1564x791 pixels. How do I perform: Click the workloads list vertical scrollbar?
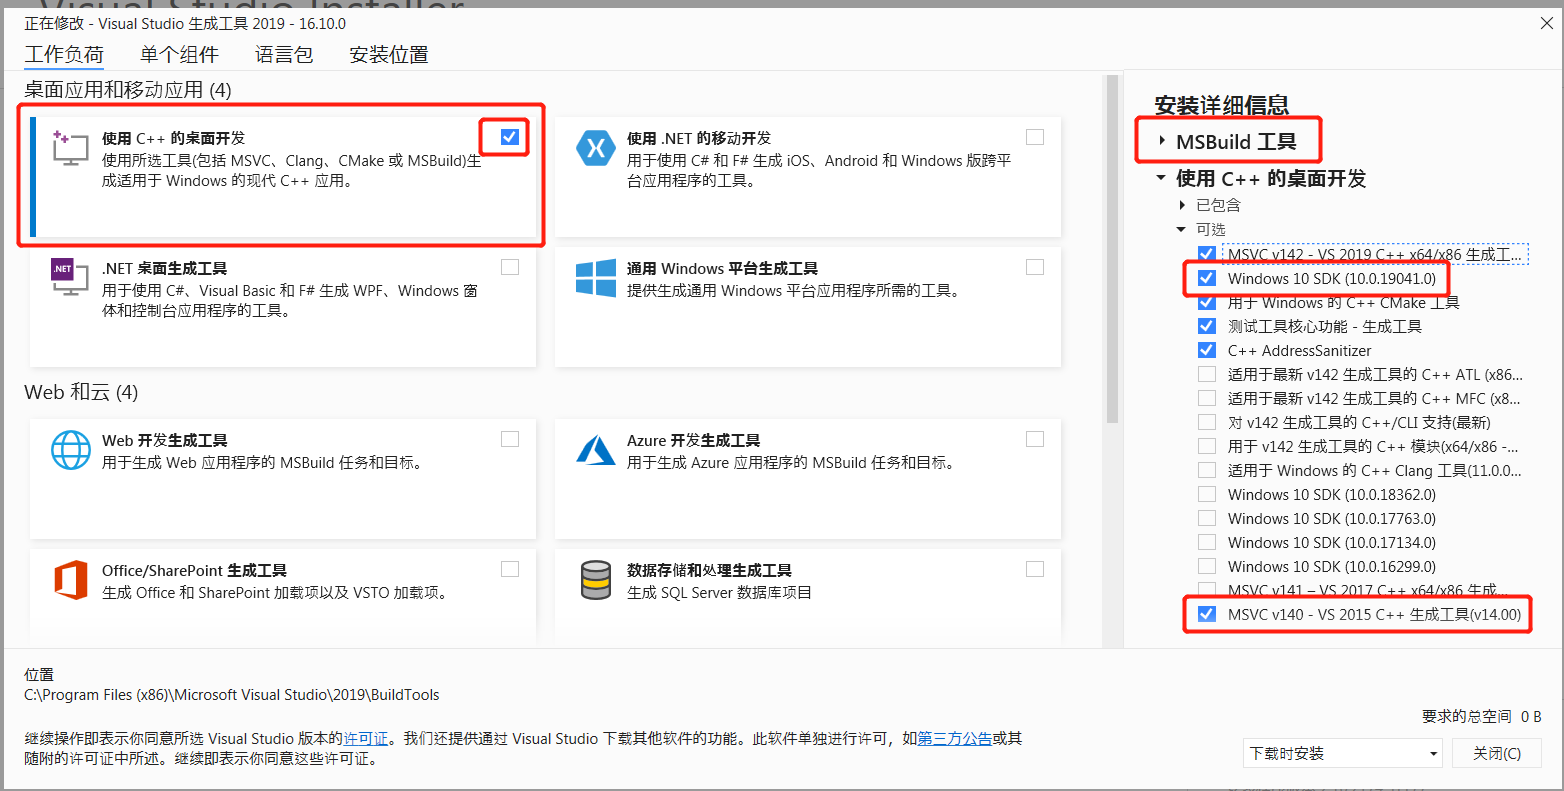pyautogui.click(x=1112, y=250)
